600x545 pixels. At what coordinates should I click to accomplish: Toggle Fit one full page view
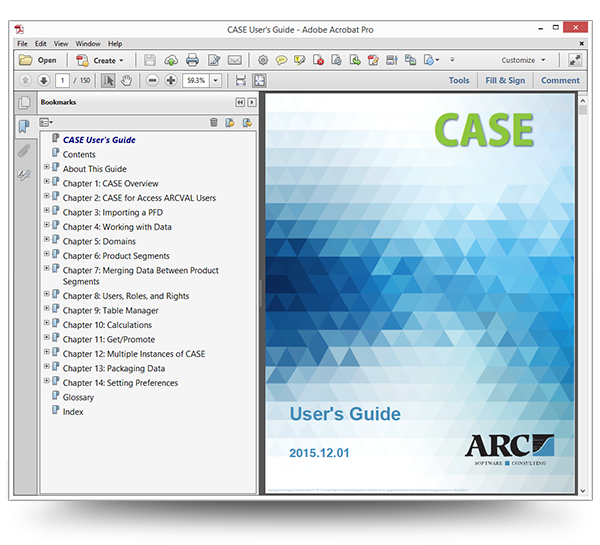(x=259, y=80)
